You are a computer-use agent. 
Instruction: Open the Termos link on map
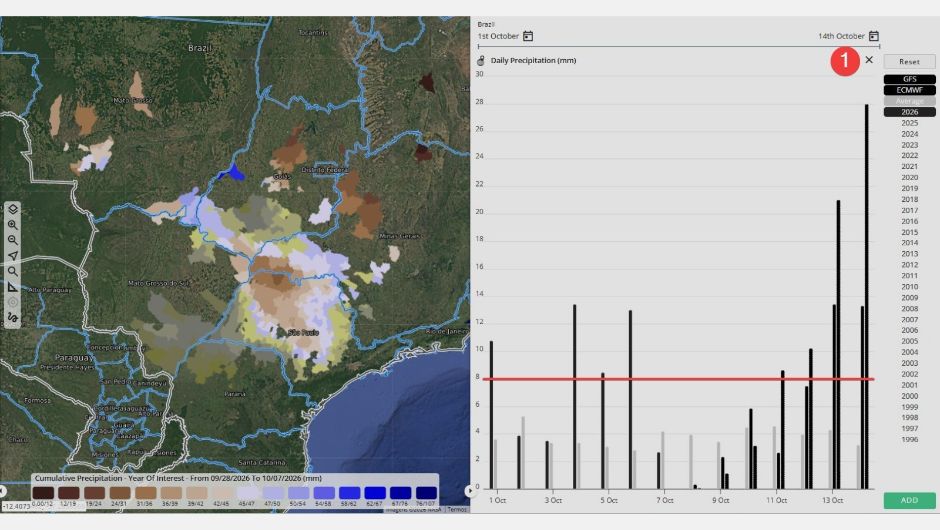point(457,509)
